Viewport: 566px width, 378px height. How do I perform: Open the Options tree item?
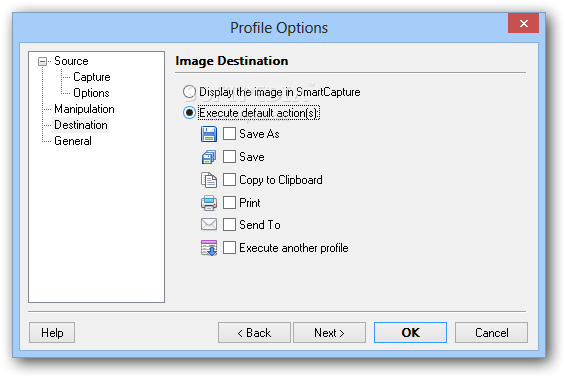[x=91, y=93]
